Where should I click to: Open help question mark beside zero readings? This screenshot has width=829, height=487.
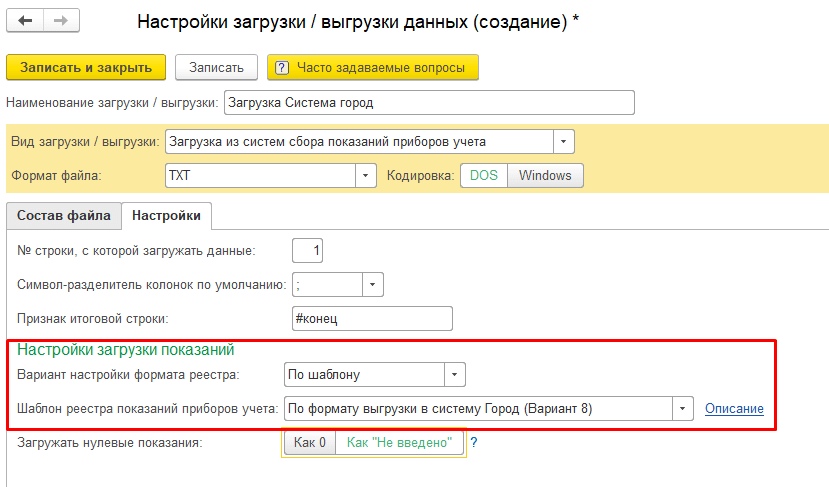(x=474, y=443)
